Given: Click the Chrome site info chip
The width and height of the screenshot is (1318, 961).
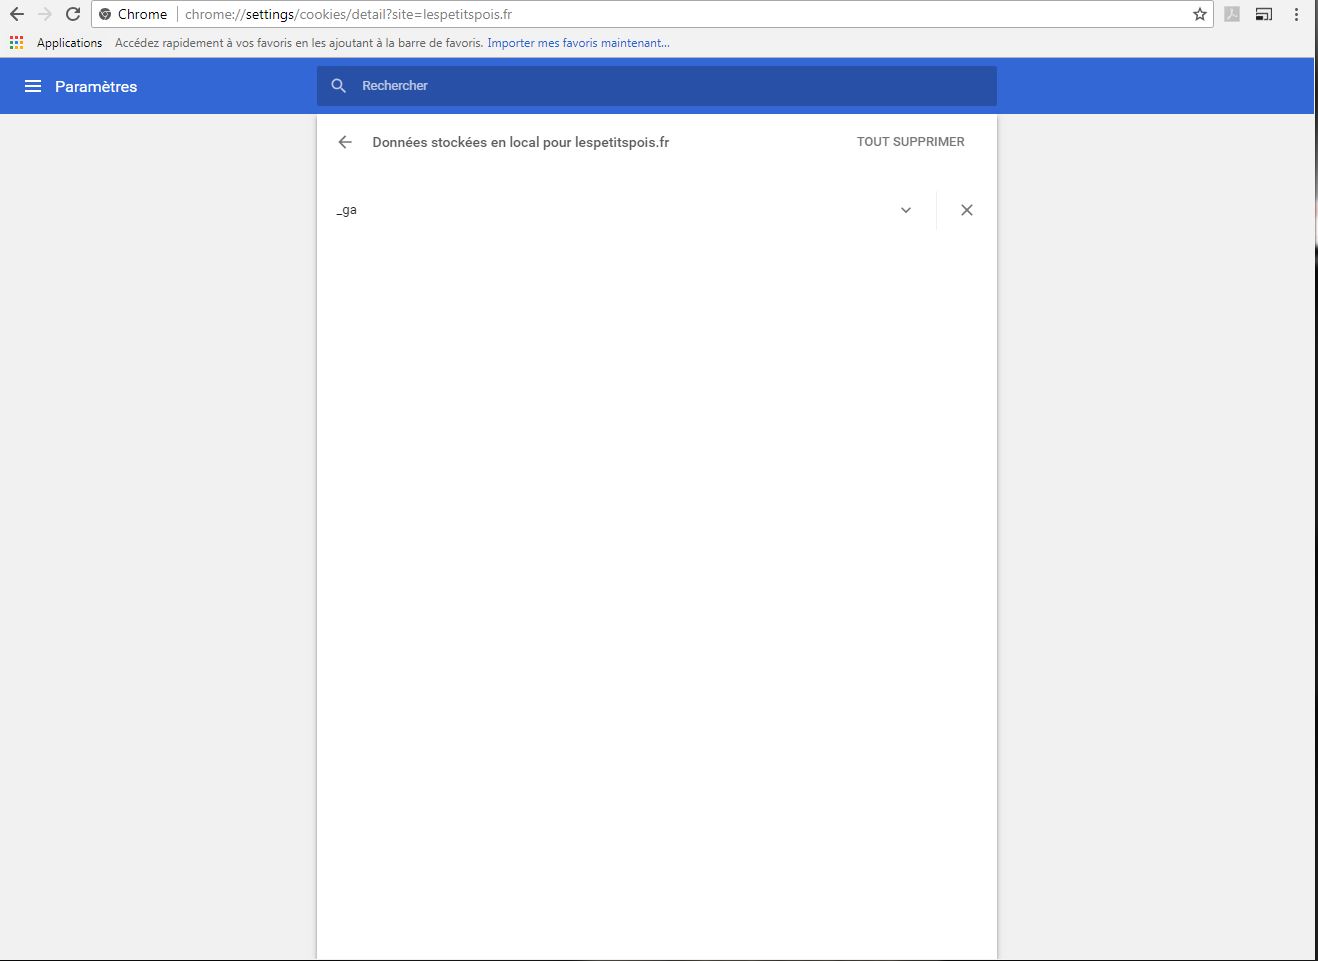Looking at the screenshot, I should [134, 14].
